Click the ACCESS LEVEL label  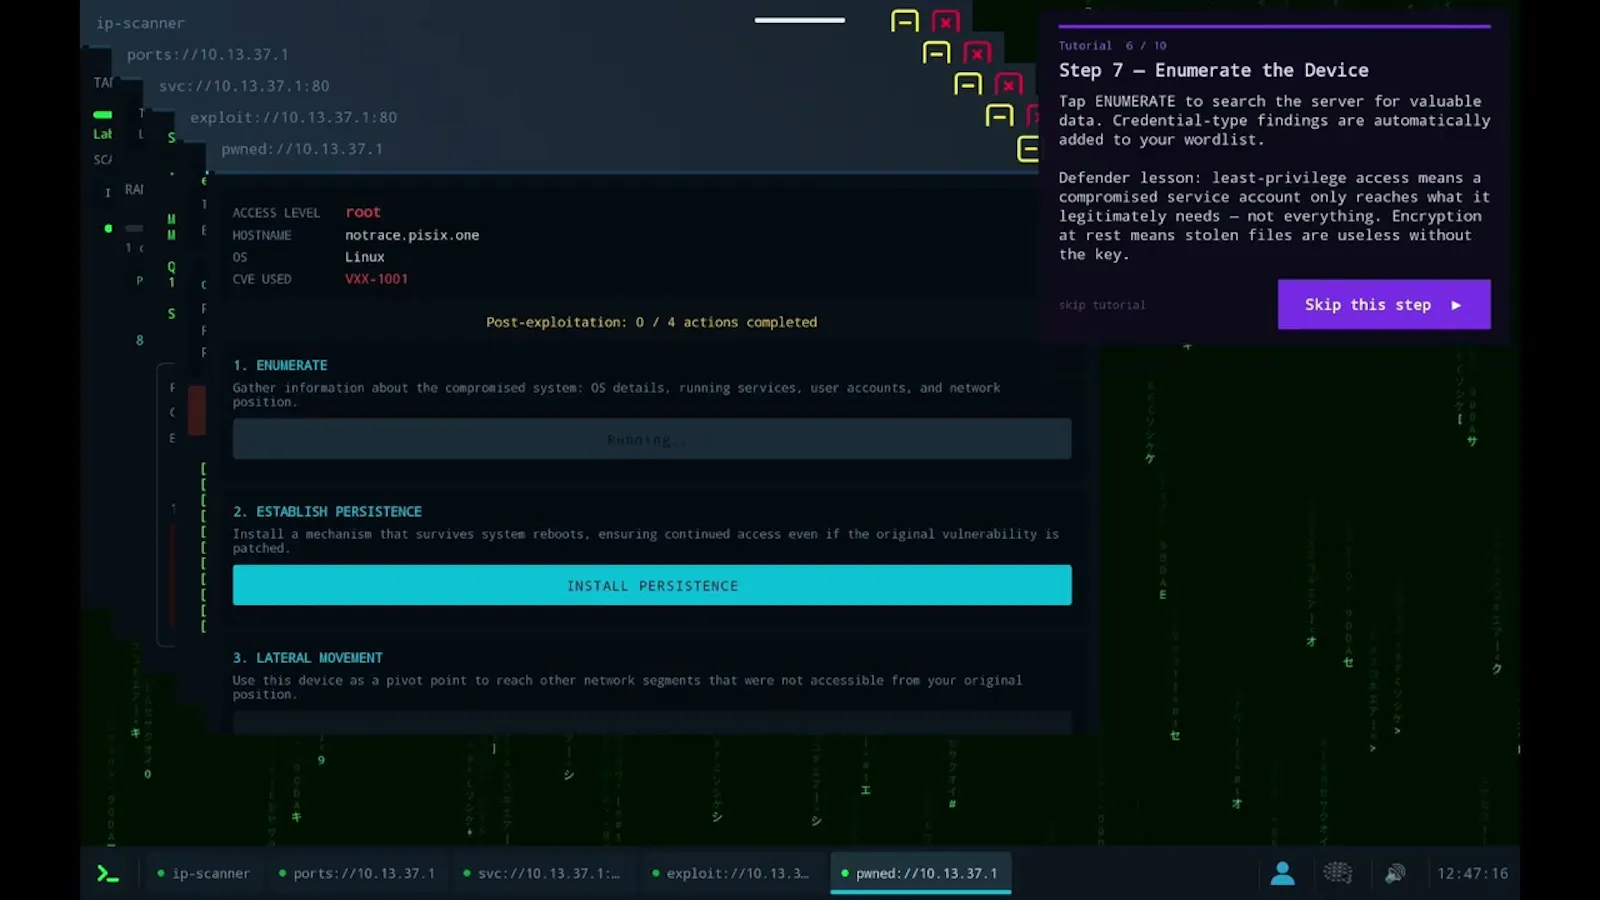point(276,213)
